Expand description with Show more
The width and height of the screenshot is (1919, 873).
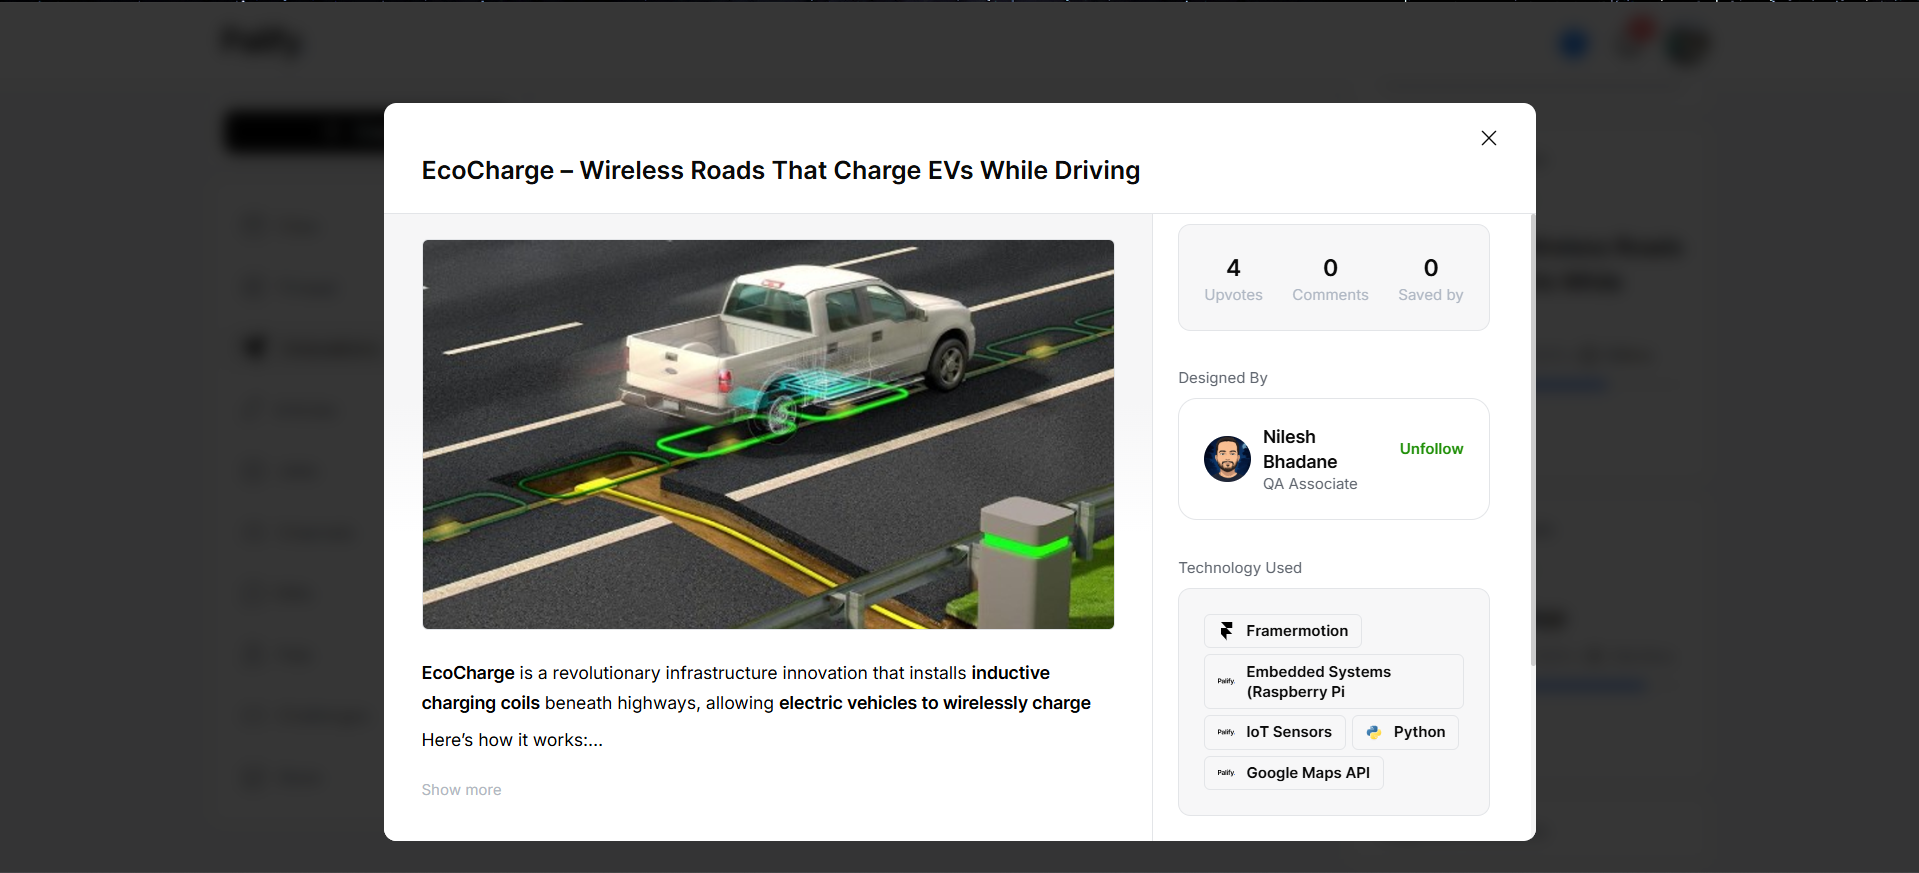click(461, 790)
